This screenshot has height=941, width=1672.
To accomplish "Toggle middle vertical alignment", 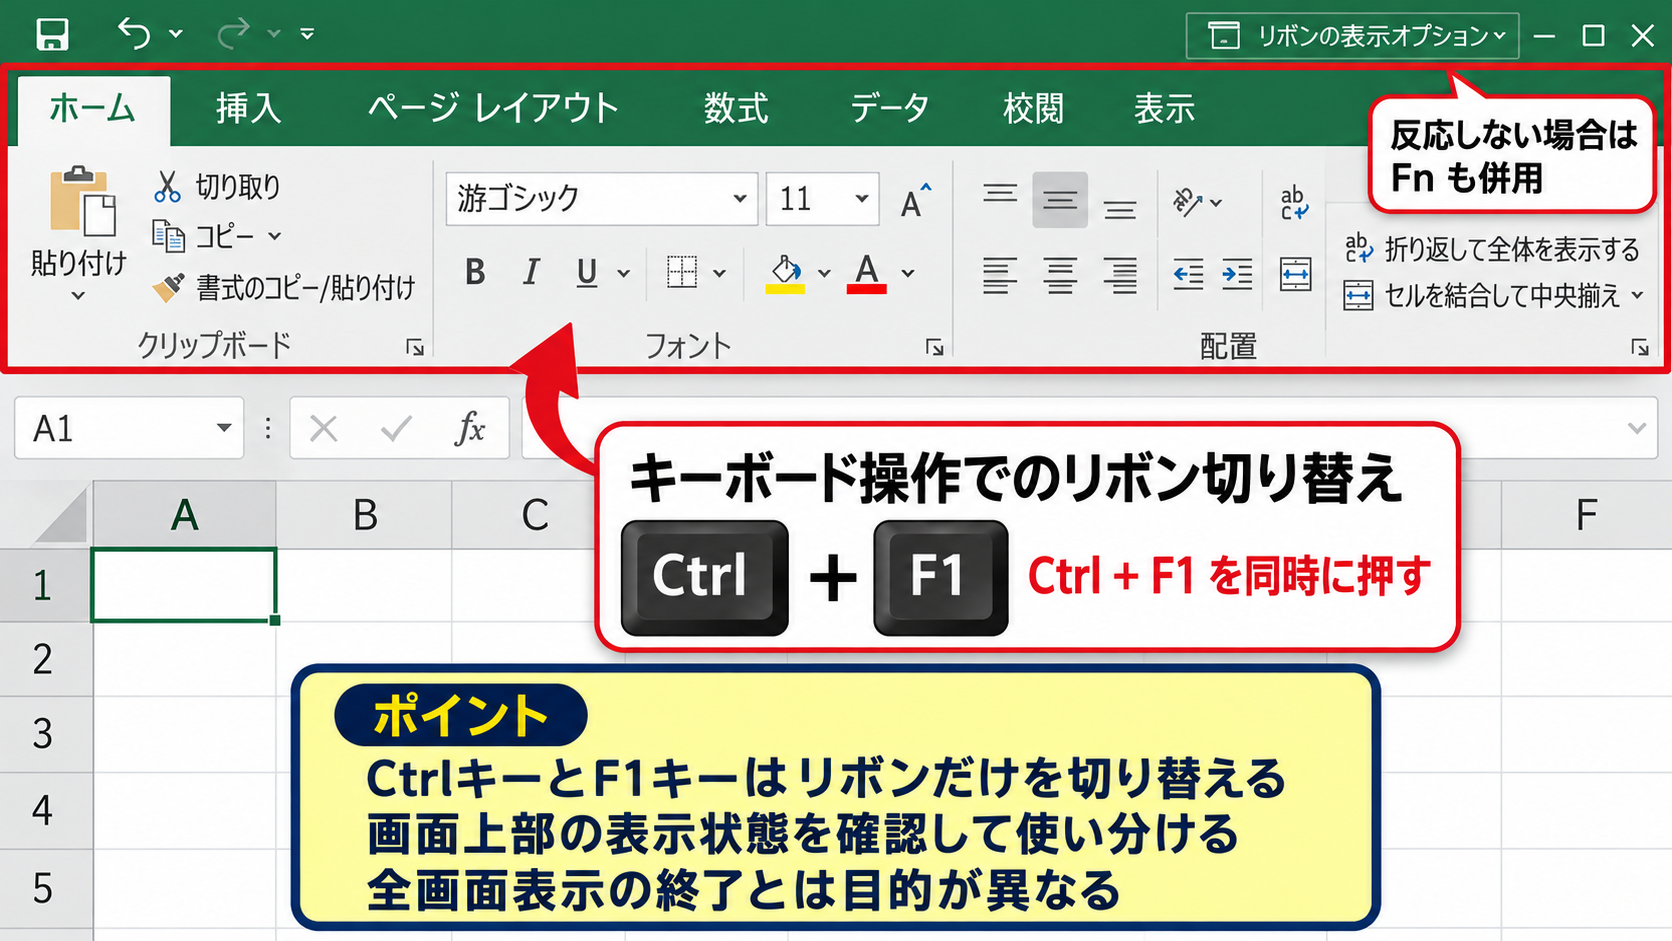I will (x=1060, y=200).
